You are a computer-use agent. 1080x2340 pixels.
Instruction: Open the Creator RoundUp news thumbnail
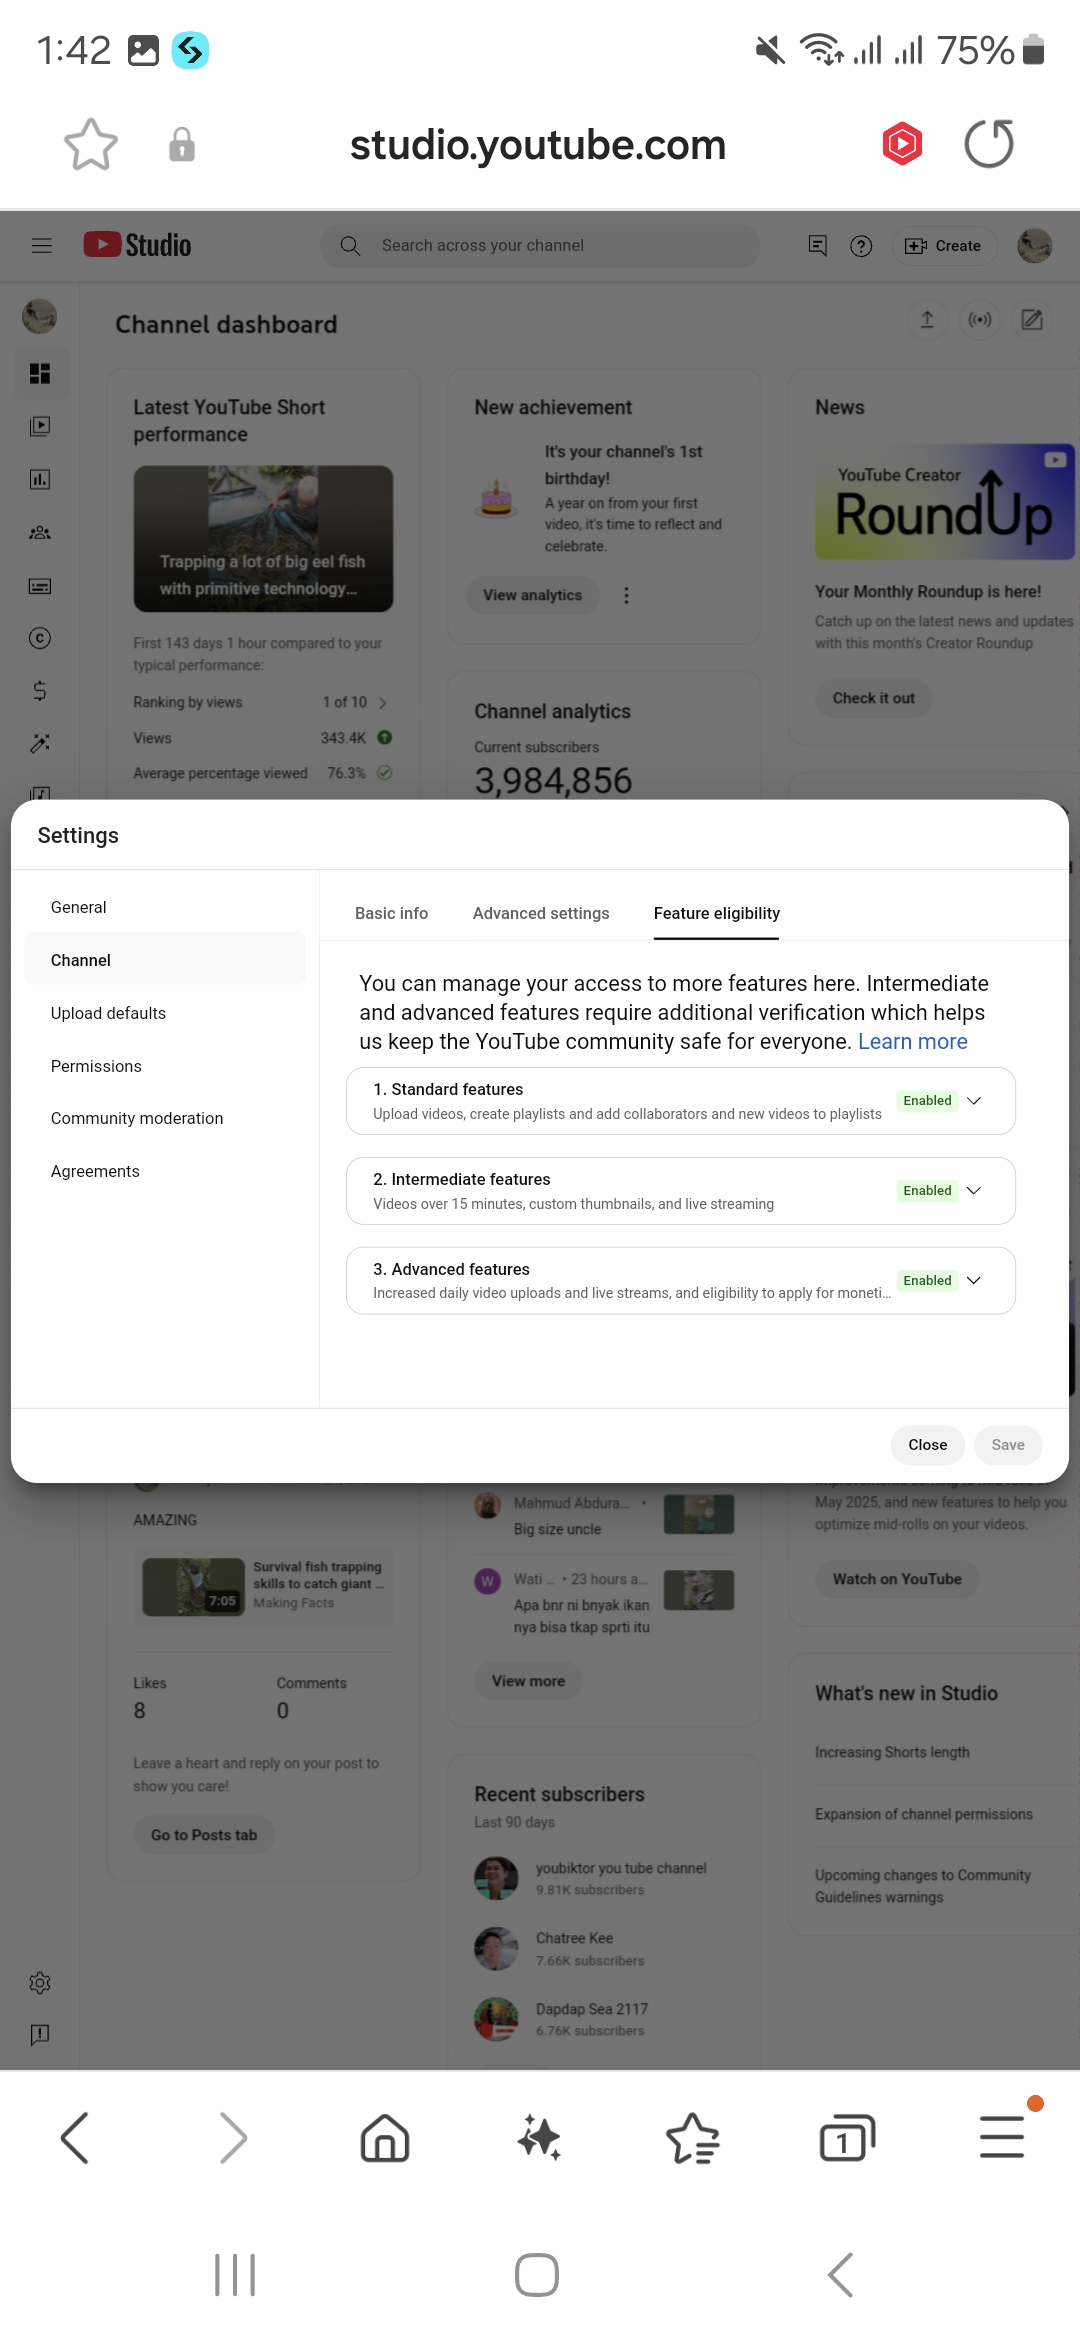click(x=945, y=501)
